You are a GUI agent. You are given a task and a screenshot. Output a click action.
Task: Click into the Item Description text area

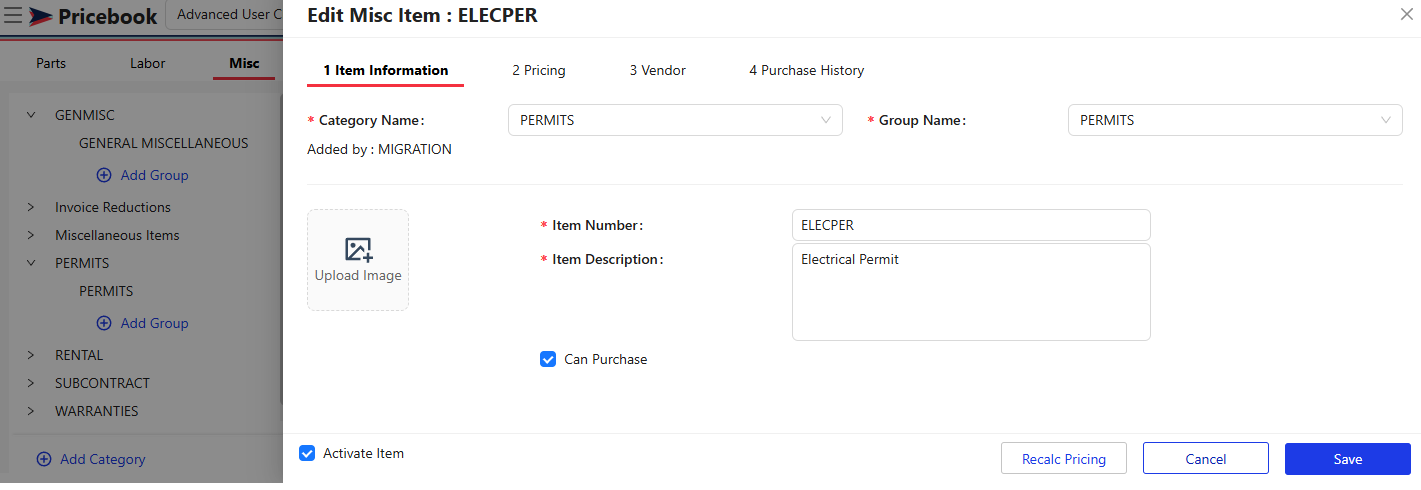pyautogui.click(x=971, y=292)
